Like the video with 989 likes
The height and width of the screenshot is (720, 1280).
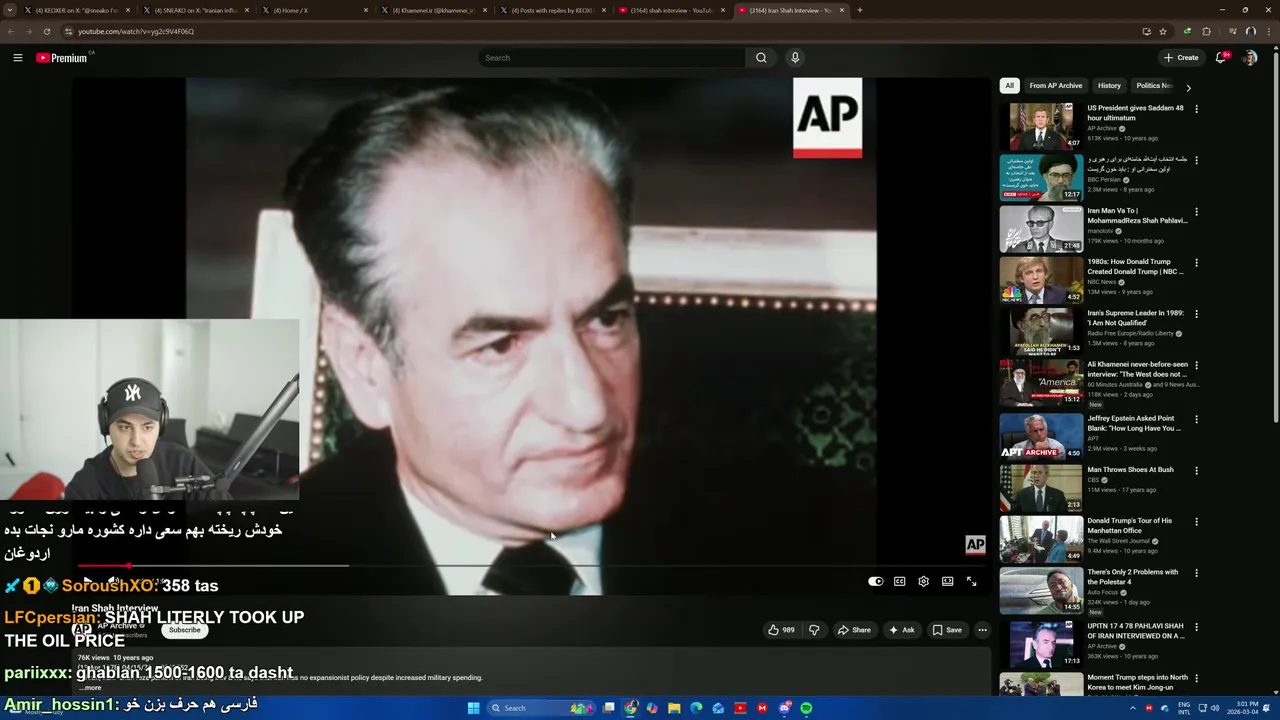point(781,630)
